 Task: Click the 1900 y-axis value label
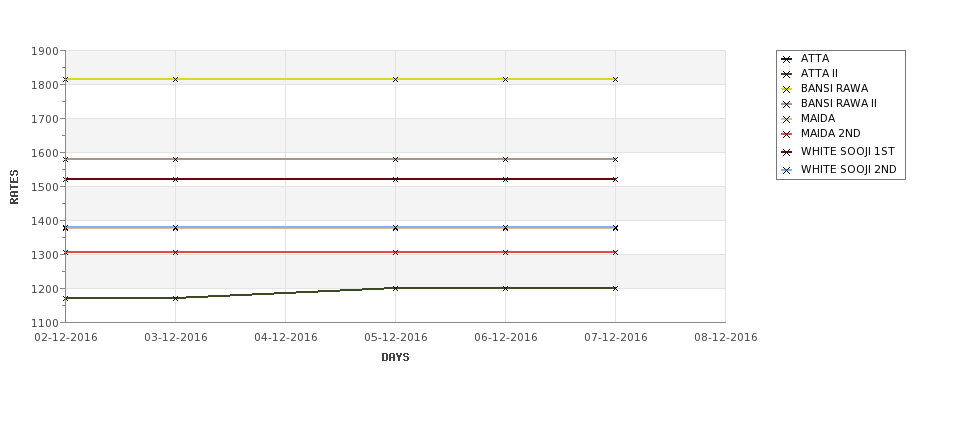[x=45, y=51]
